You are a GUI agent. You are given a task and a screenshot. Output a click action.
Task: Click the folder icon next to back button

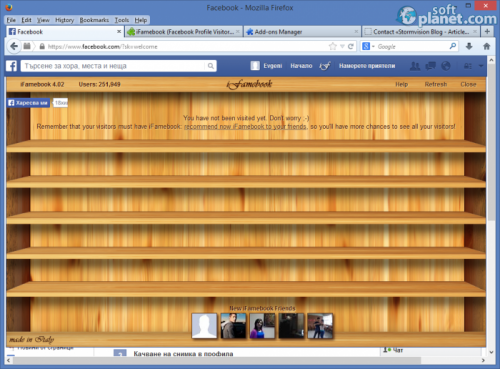click(x=27, y=46)
